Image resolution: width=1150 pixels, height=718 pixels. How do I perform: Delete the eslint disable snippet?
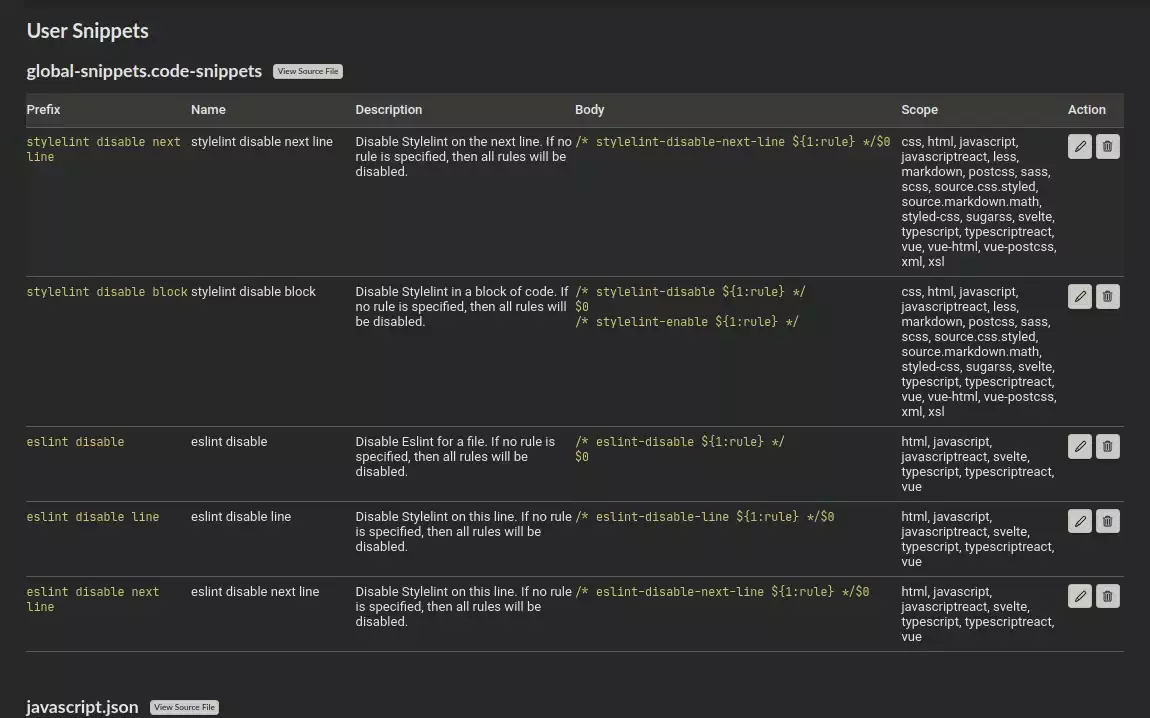(1107, 446)
